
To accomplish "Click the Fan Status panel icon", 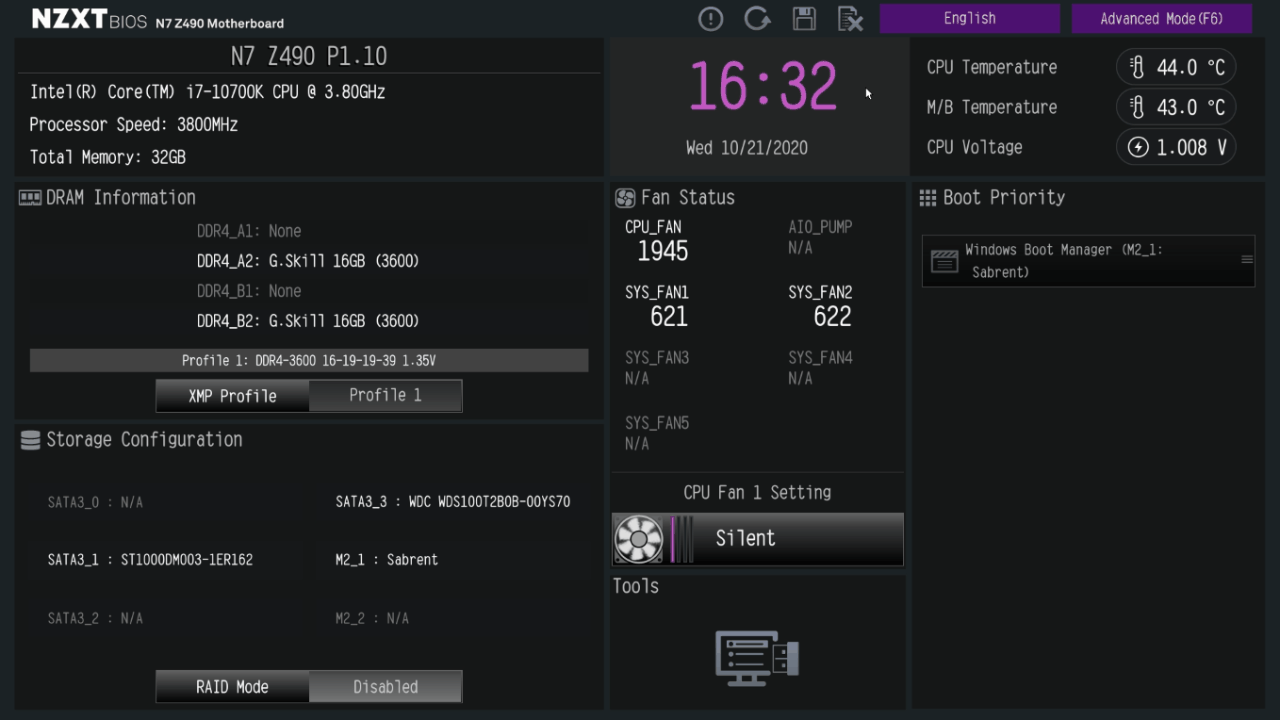I will [x=625, y=197].
